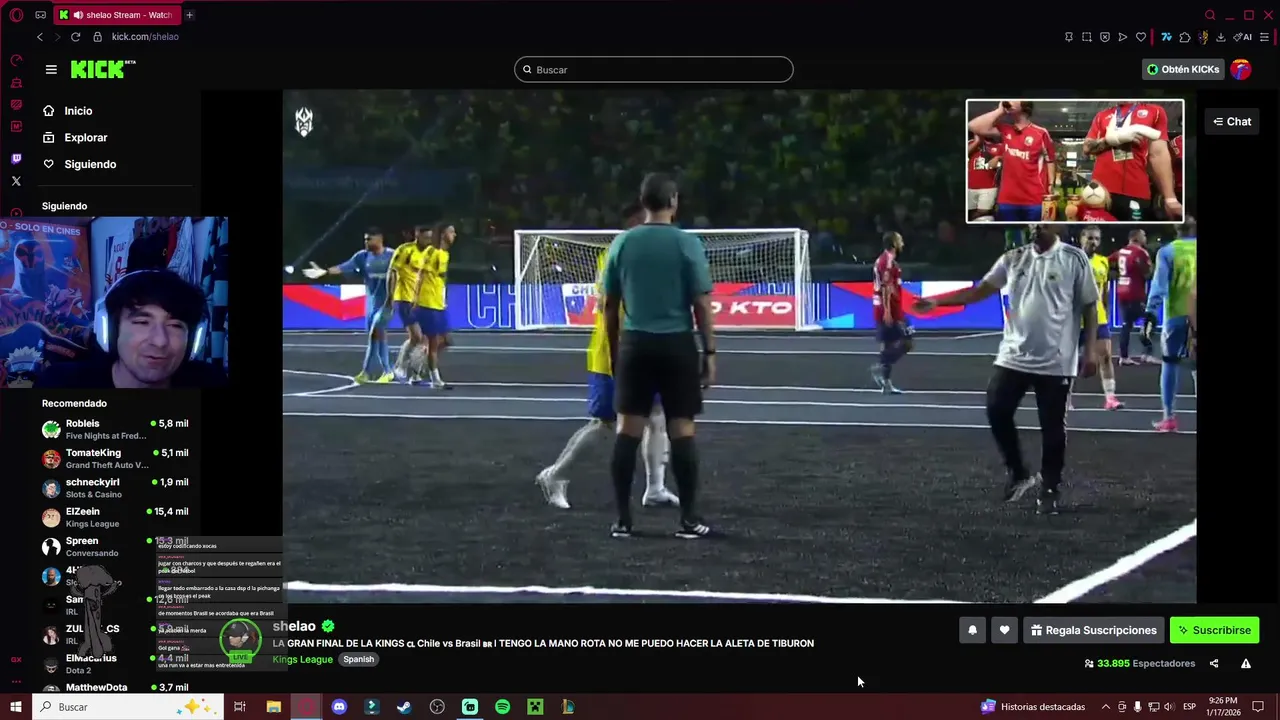Open the extensions puzzle icon
This screenshot has width=1280, height=720.
pyautogui.click(x=1185, y=37)
